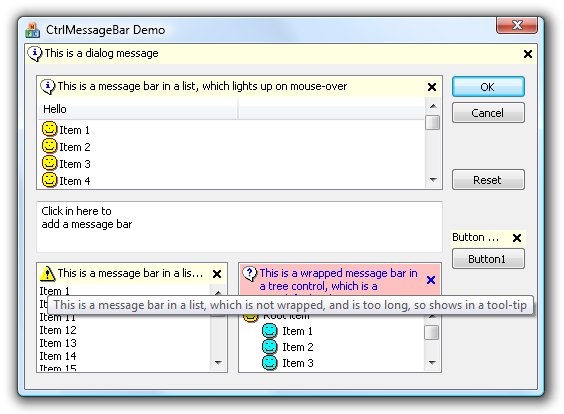
Task: Click the truncated 'This is a message bar in a lis…' text
Action: tap(130, 273)
